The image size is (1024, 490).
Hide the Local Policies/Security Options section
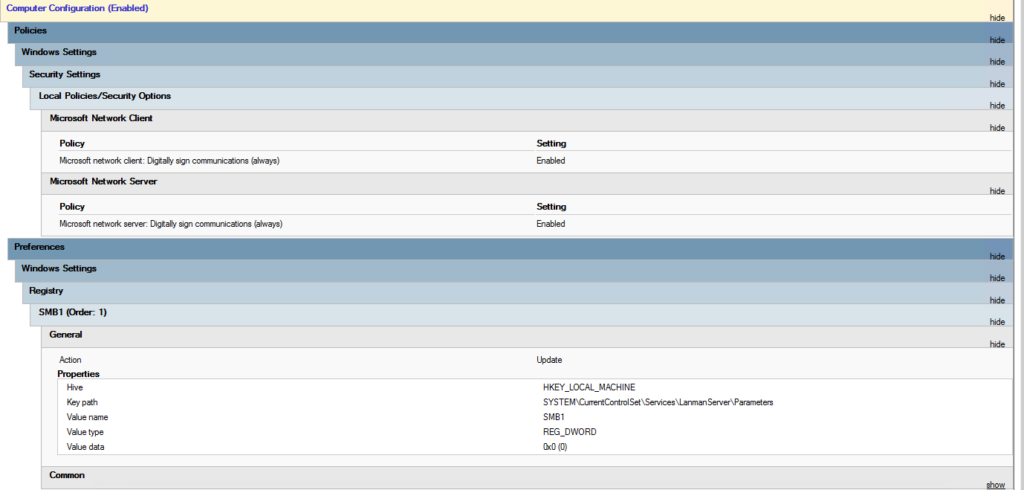point(996,106)
